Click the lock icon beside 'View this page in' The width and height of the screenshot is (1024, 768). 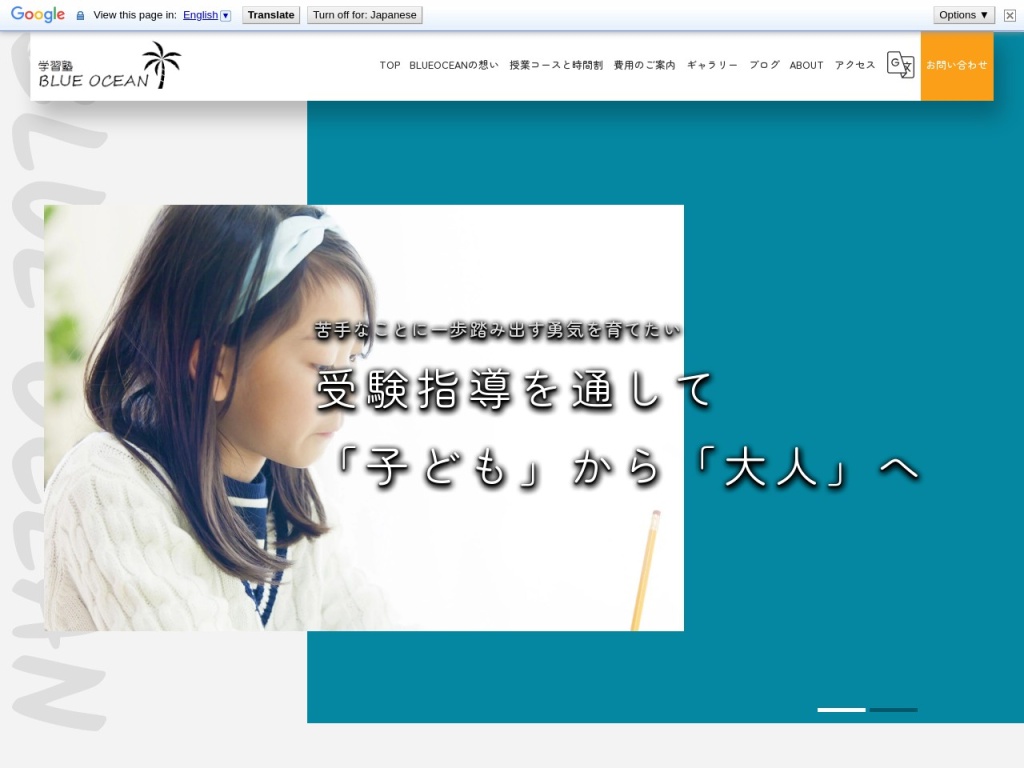pyautogui.click(x=81, y=16)
